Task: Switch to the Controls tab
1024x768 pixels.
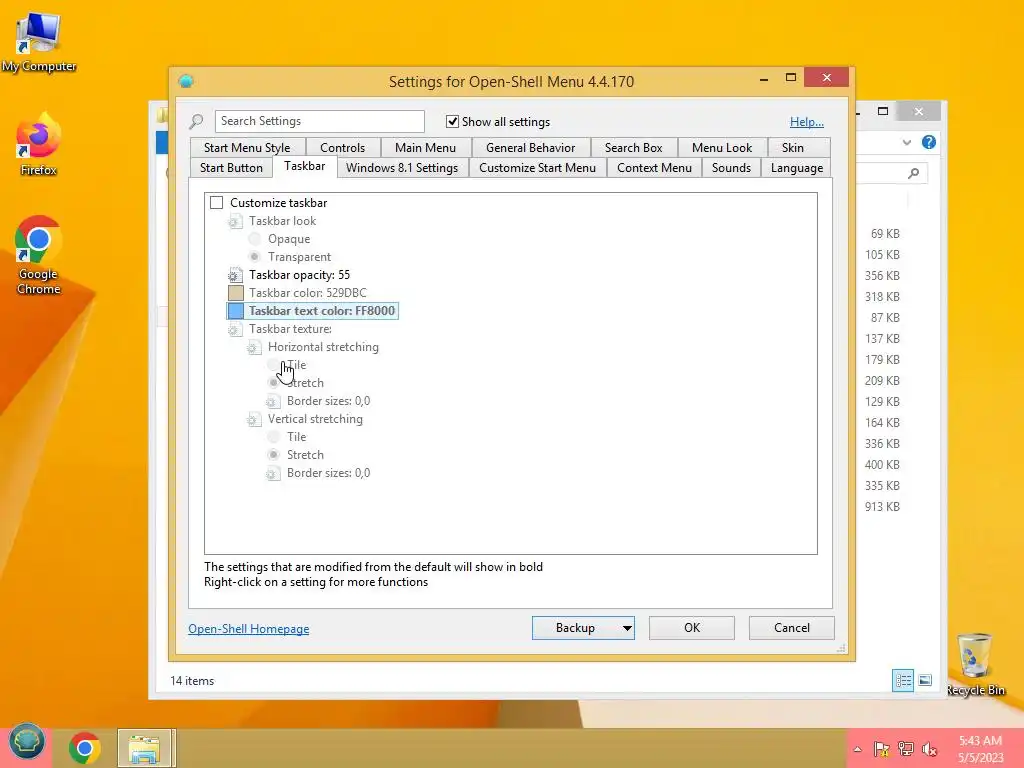Action: pos(343,148)
